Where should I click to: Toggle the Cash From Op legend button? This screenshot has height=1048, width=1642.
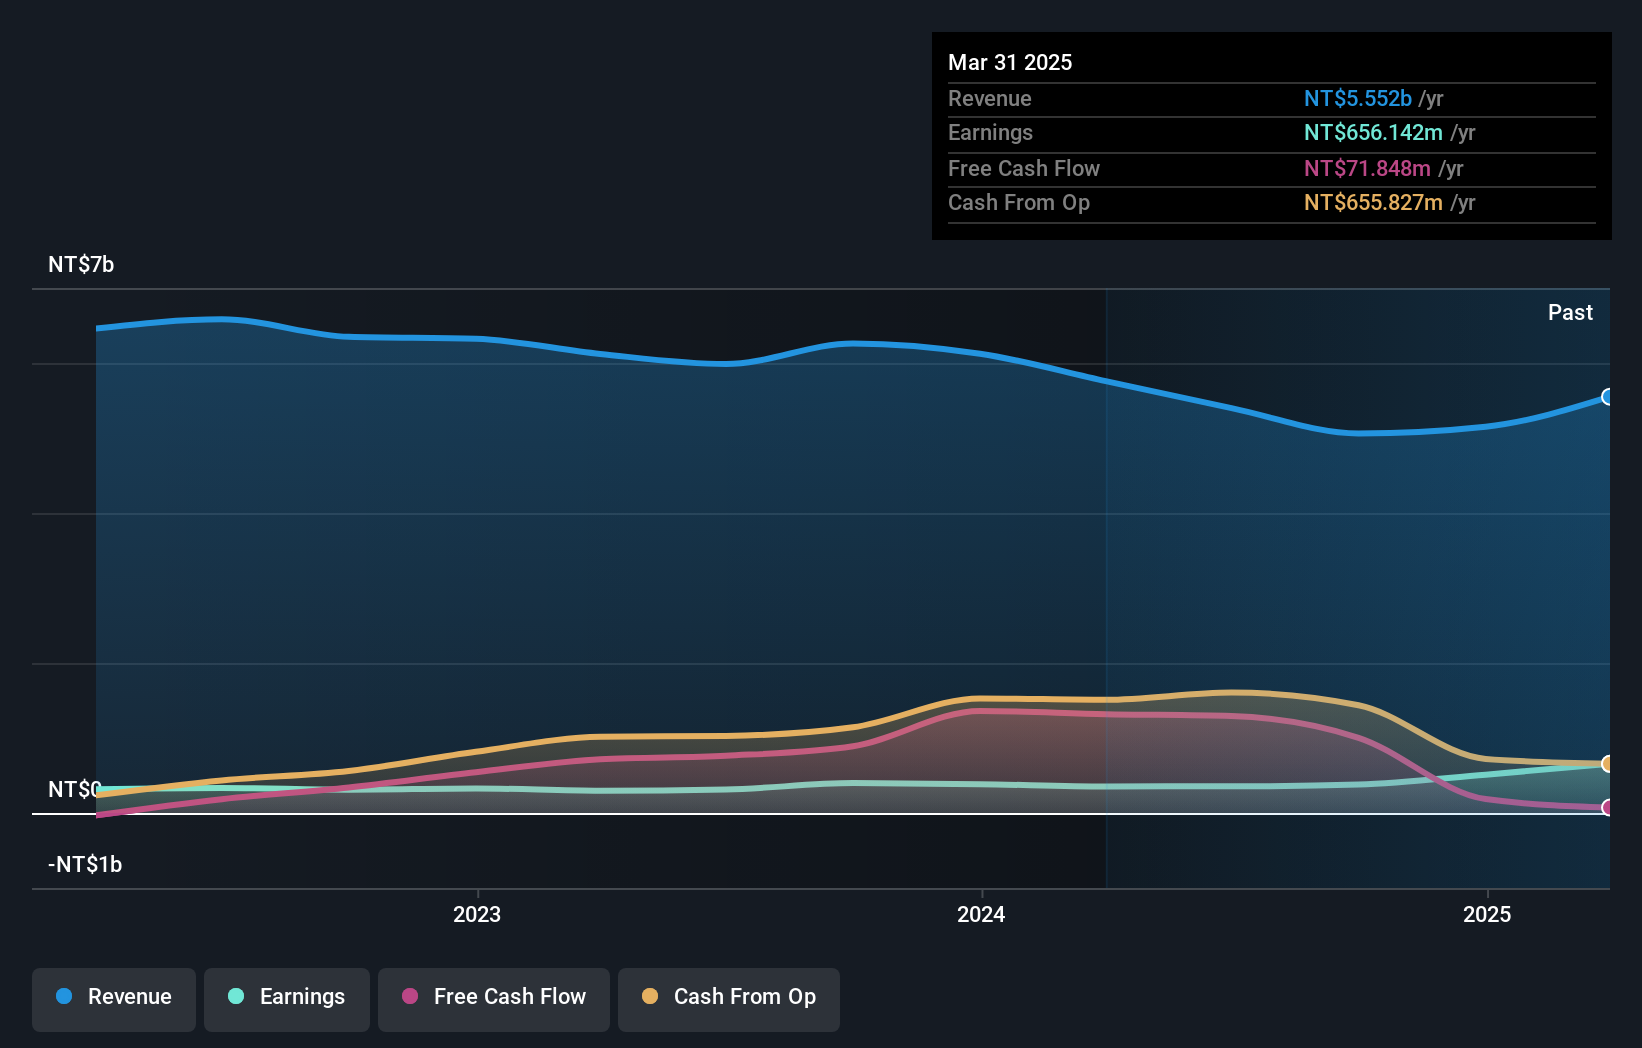(x=729, y=999)
